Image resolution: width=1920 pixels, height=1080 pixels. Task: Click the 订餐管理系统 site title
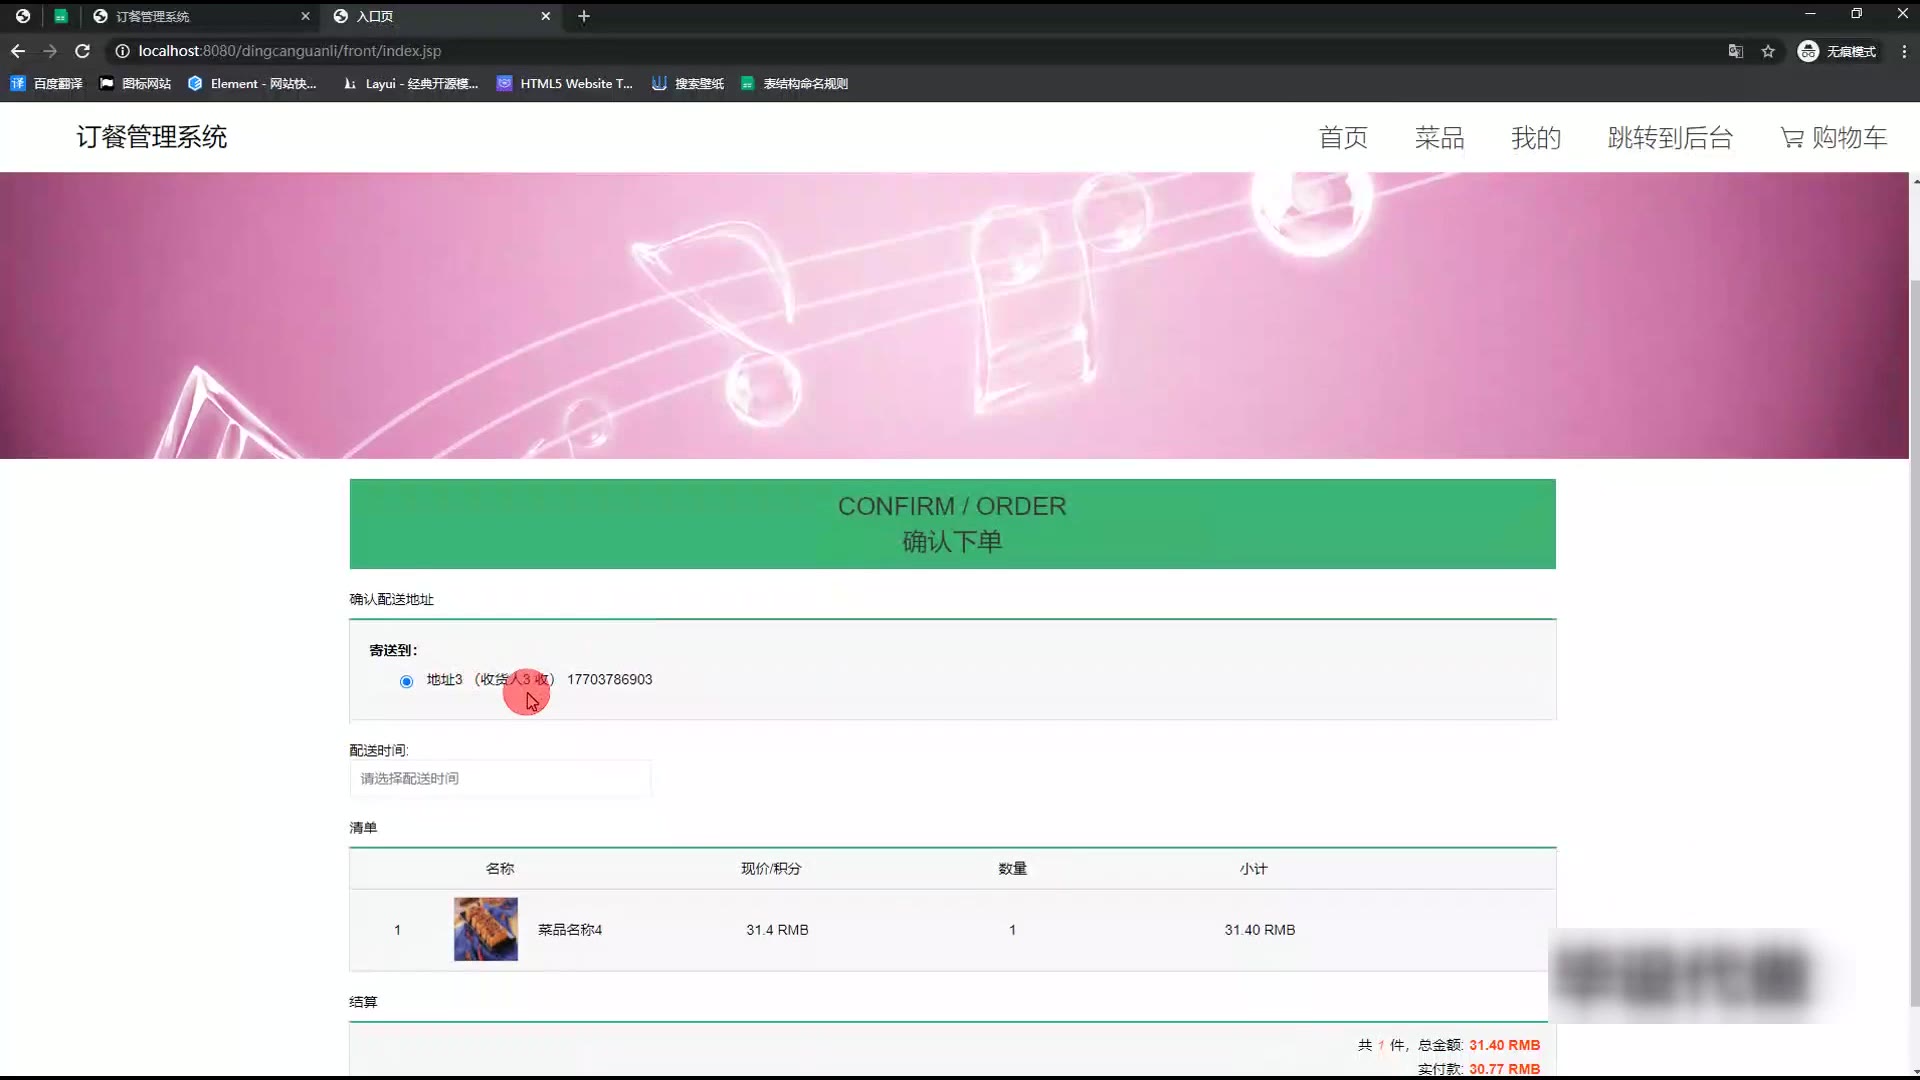click(x=152, y=137)
